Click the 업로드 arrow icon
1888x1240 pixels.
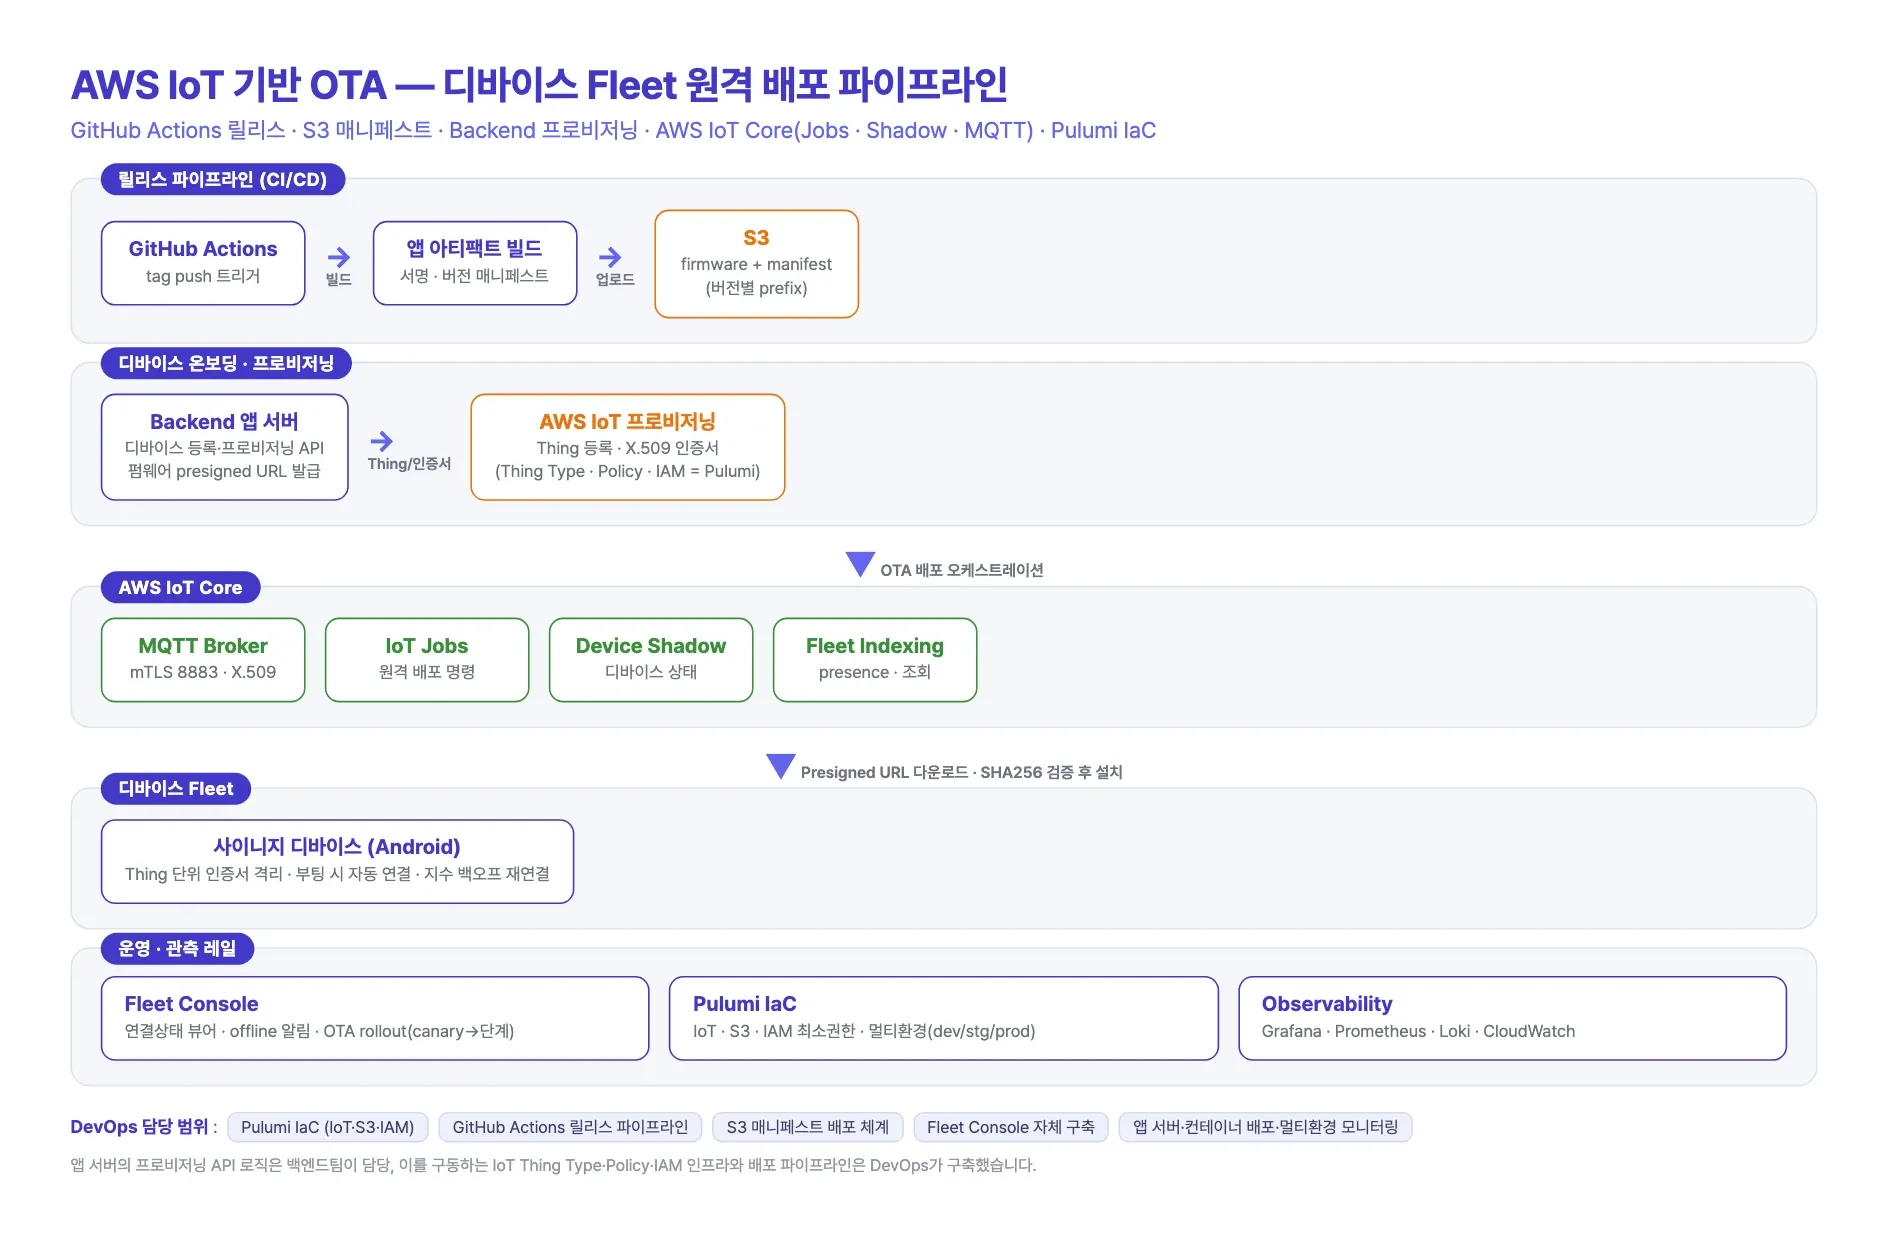(610, 257)
